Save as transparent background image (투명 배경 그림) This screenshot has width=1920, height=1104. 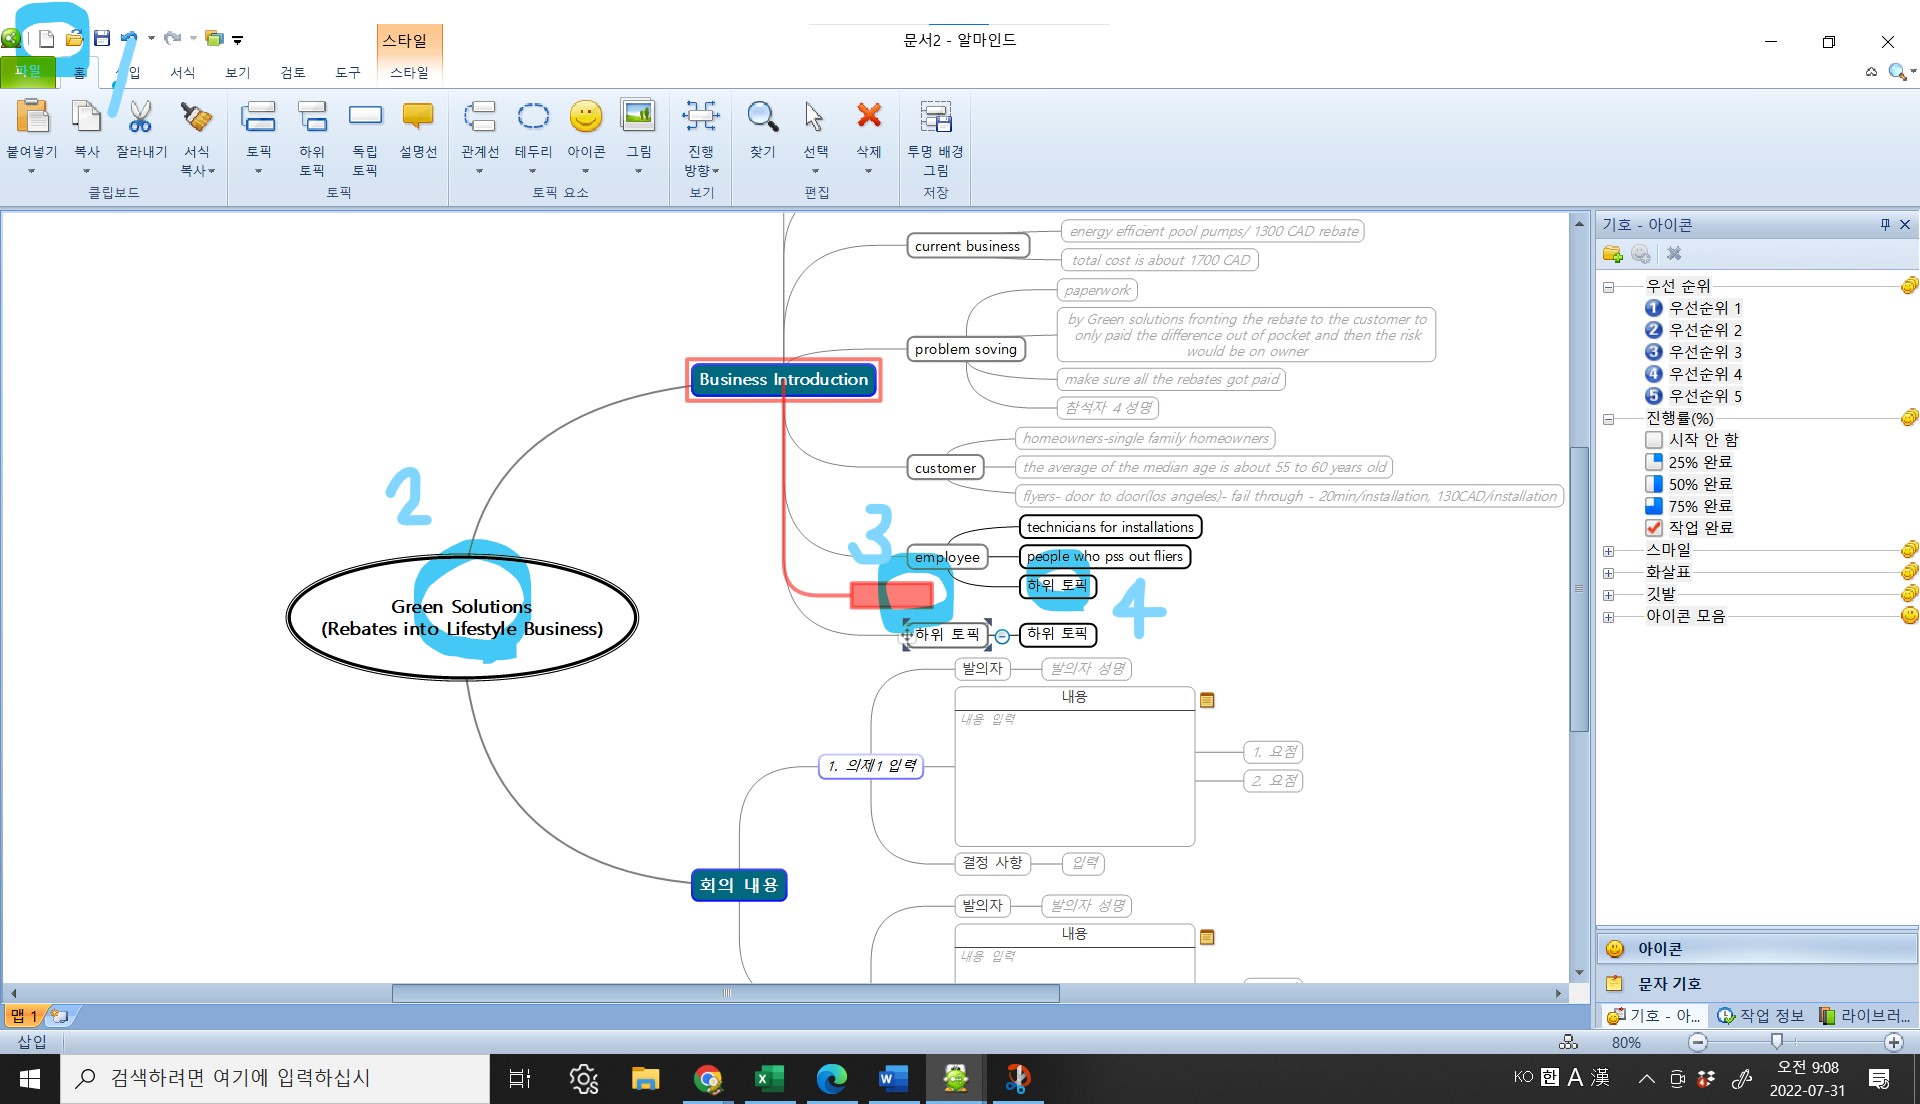[x=935, y=117]
